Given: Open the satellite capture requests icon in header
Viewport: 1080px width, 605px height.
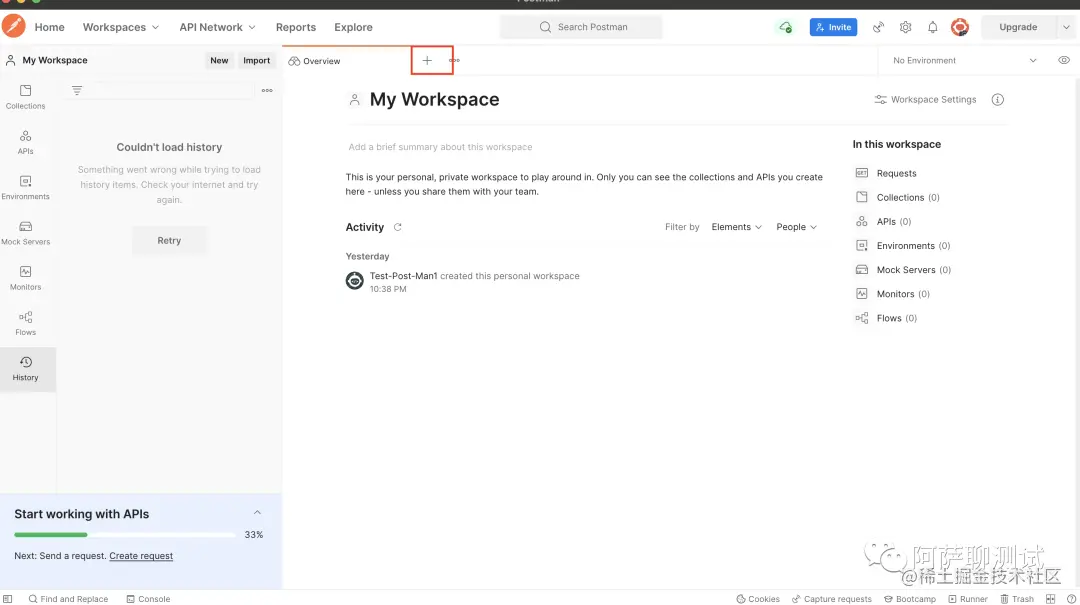Looking at the screenshot, I should point(878,27).
